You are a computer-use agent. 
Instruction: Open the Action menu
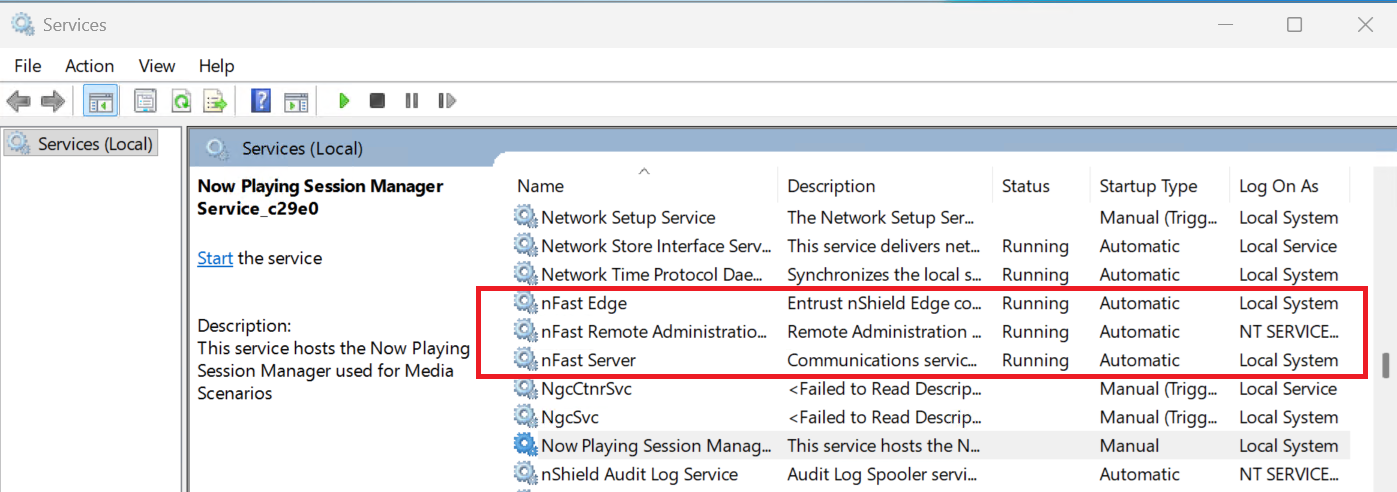pos(89,66)
